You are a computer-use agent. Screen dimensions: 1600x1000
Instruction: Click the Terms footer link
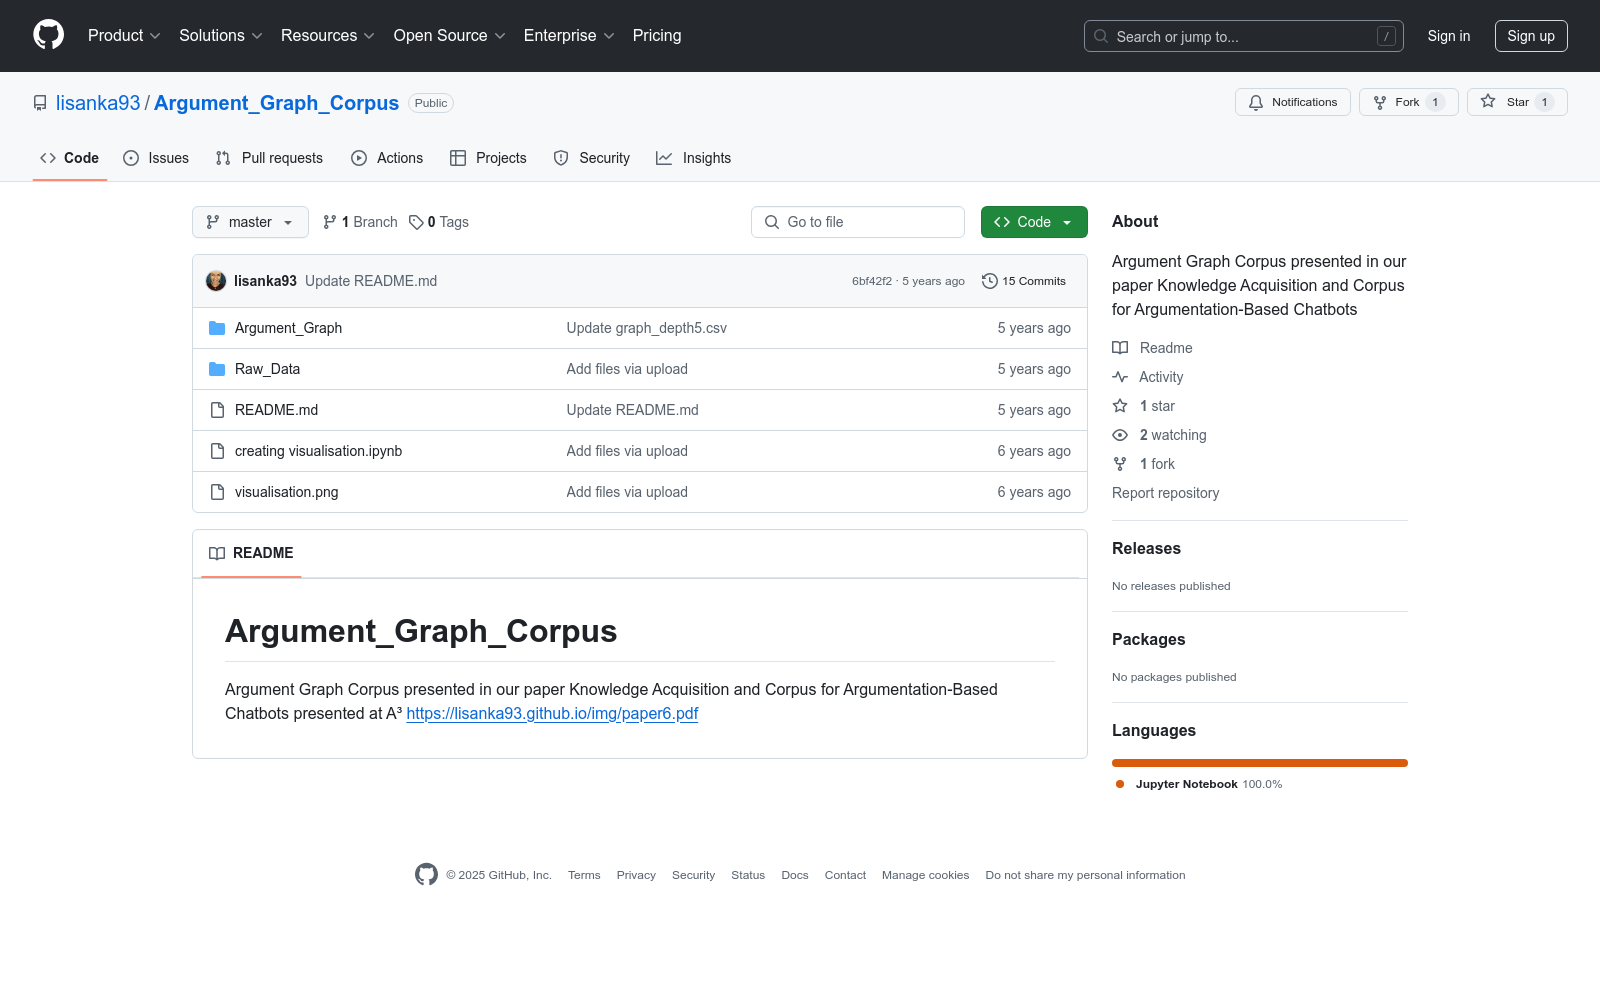click(x=584, y=875)
